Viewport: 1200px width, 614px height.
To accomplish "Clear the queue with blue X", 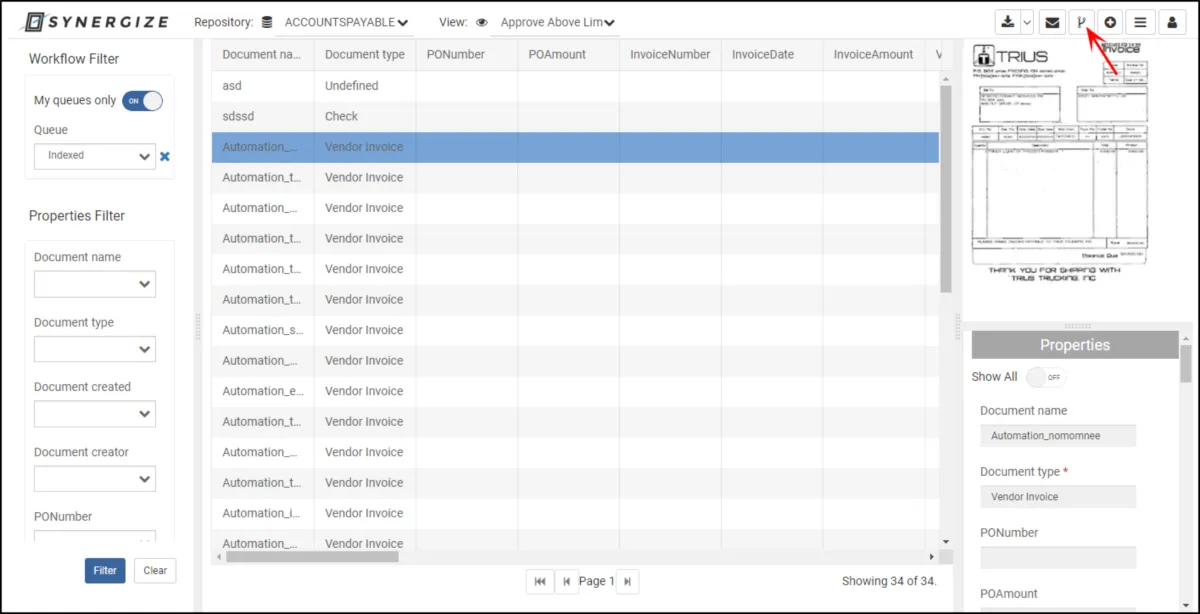I will click(x=165, y=156).
